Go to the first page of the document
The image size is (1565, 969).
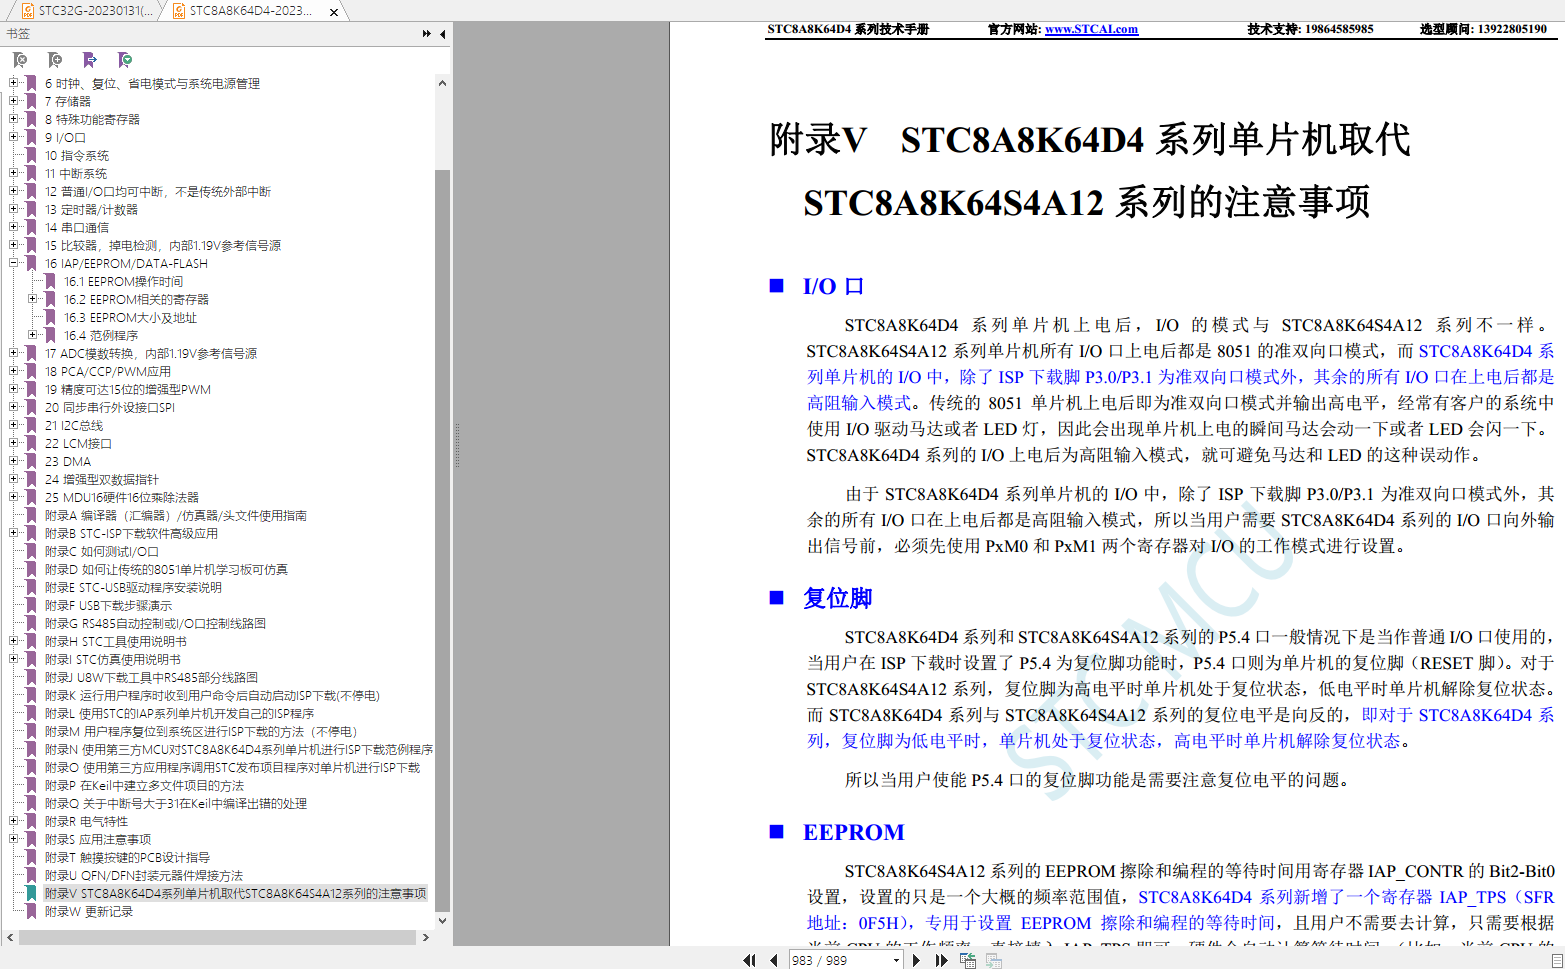coord(749,960)
